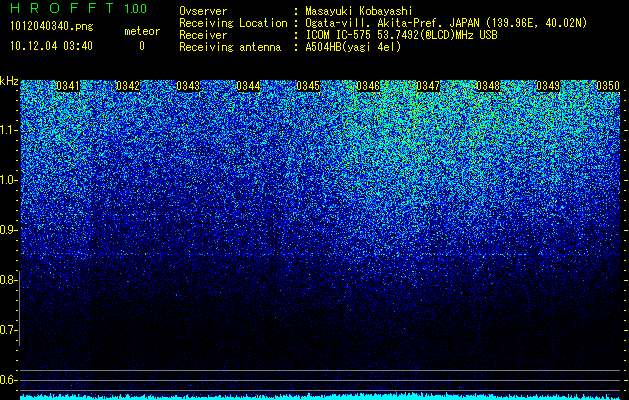Select the 0349 time marker
The image size is (629, 400).
[x=548, y=86]
